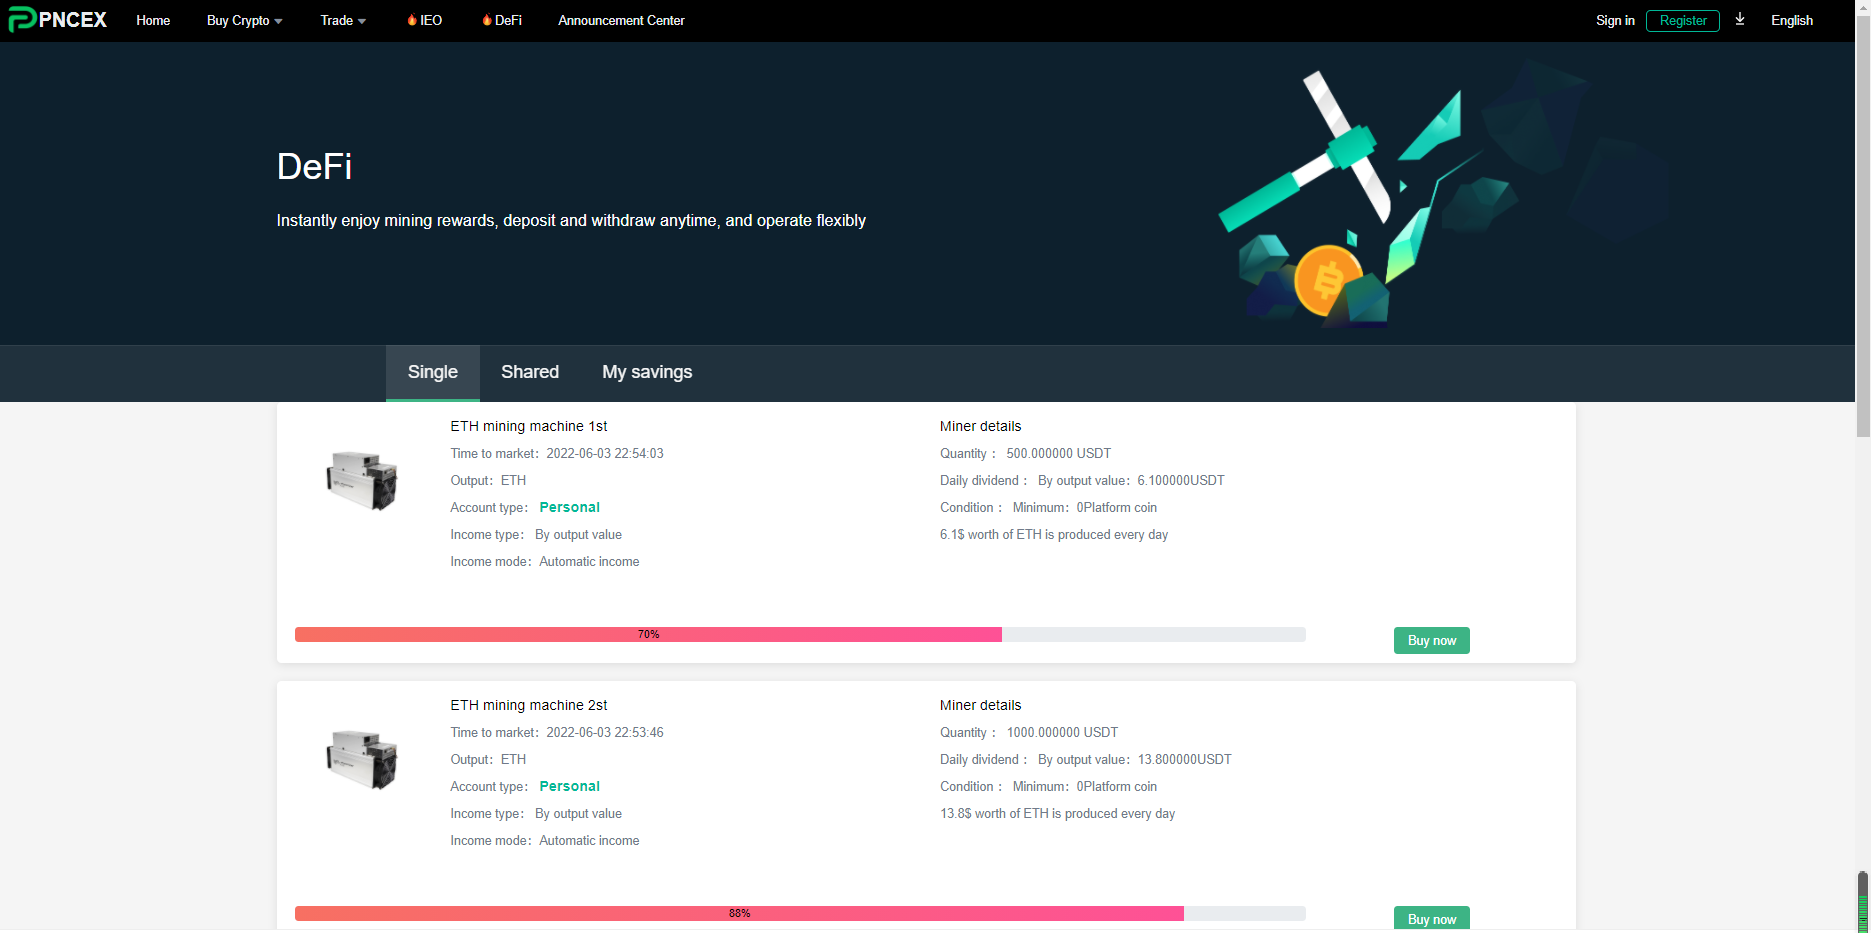
Task: Buy now the ETH mining machine 1st
Action: pyautogui.click(x=1431, y=640)
